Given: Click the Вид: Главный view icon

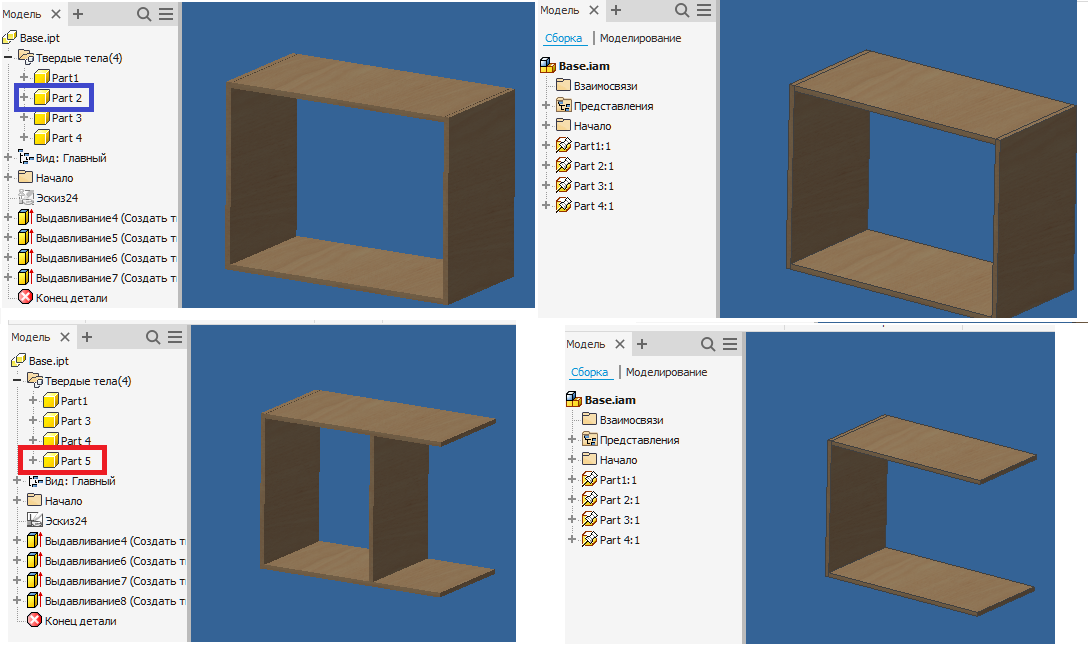Looking at the screenshot, I should pyautogui.click(x=26, y=157).
